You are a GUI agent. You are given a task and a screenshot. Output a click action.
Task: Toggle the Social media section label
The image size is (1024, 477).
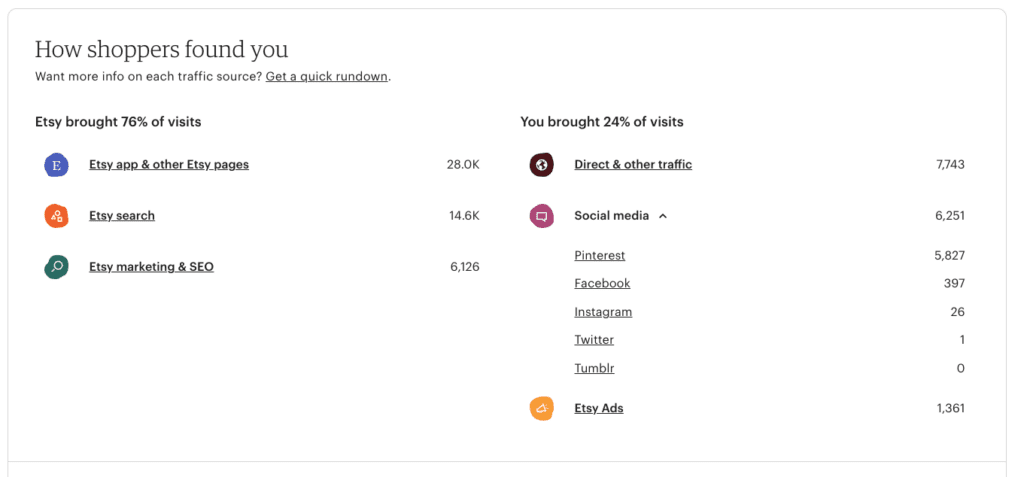click(x=611, y=216)
